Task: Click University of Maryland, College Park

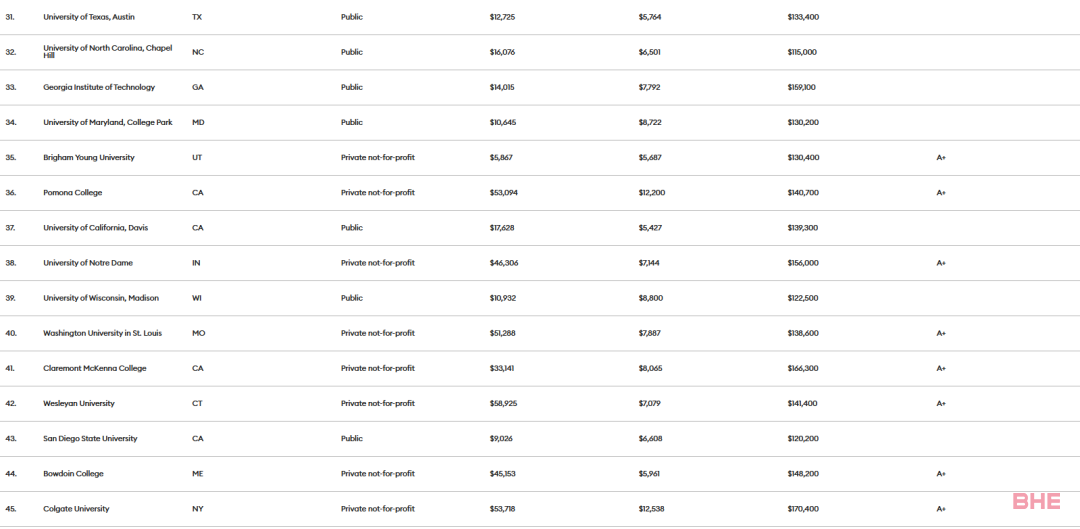Action: point(107,123)
